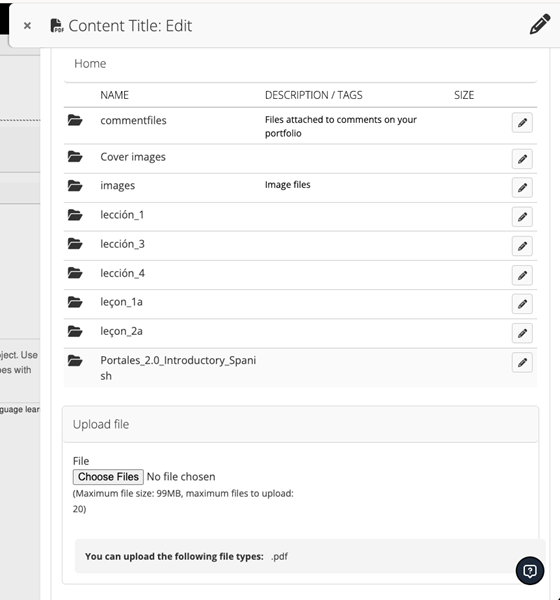Close the Content Title edit dialog
This screenshot has height=600, width=560.
click(x=27, y=26)
